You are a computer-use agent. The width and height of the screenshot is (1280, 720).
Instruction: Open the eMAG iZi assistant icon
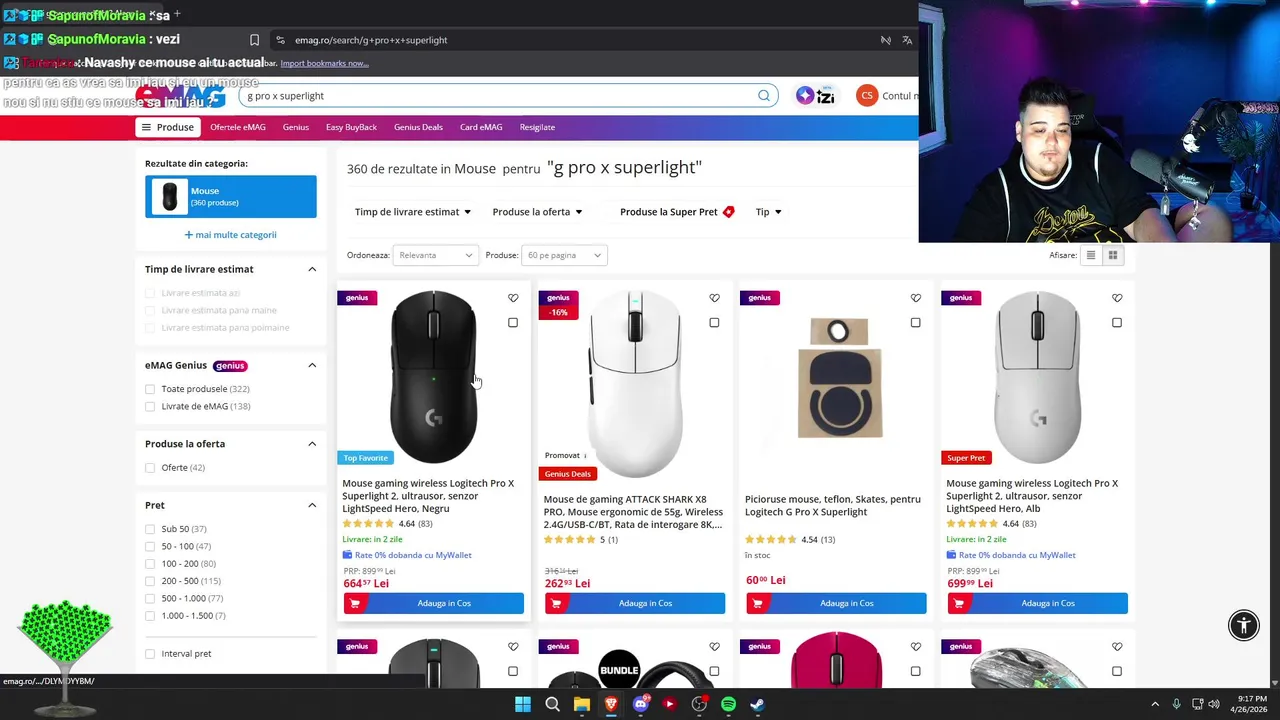[815, 96]
